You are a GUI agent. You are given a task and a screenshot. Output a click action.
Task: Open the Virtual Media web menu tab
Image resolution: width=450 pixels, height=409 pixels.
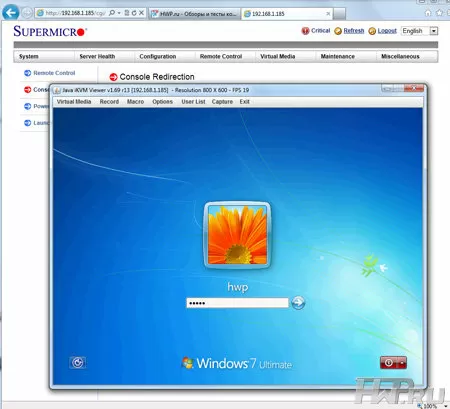(278, 56)
